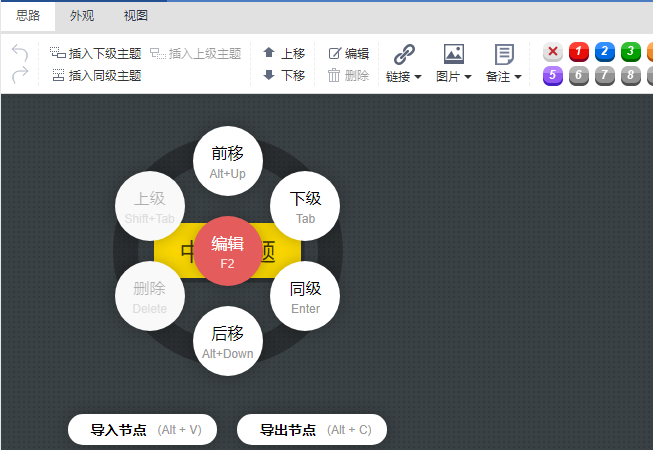Click the chain link icon
Viewport: 653px width, 450px height.
click(404, 54)
